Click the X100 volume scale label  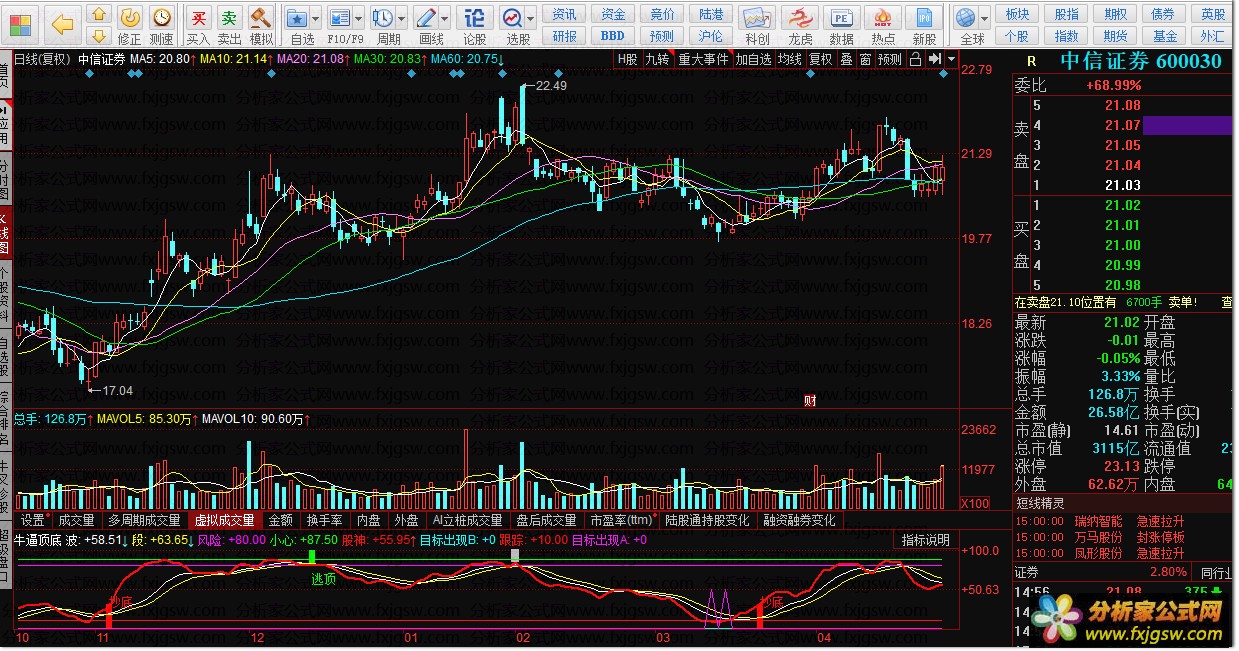coord(975,503)
